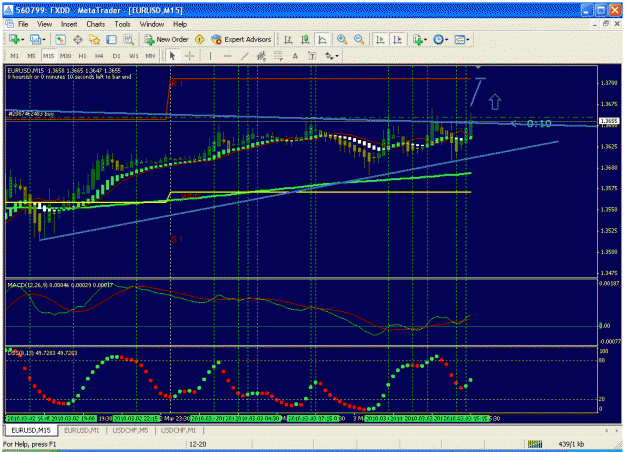Screen dimensions: 625x452
Task: Click the New Order button
Action: [166, 39]
